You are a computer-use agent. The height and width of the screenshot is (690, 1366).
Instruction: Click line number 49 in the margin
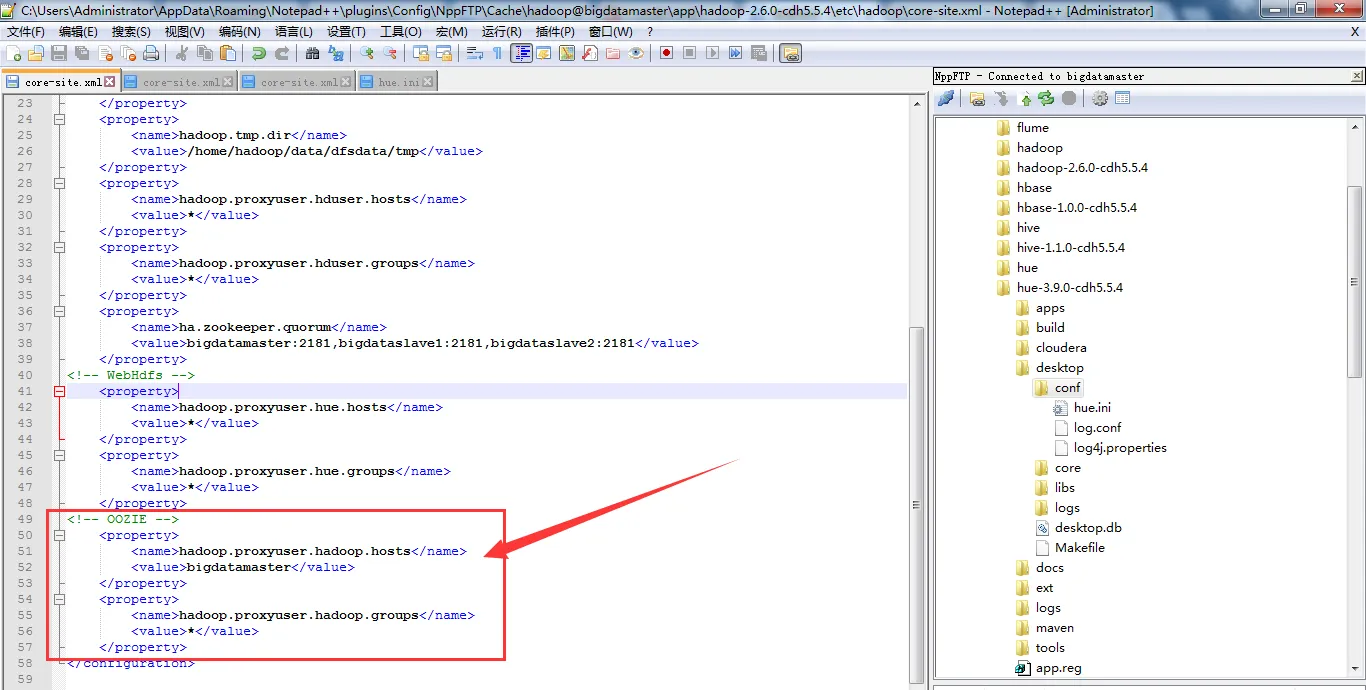coord(25,519)
